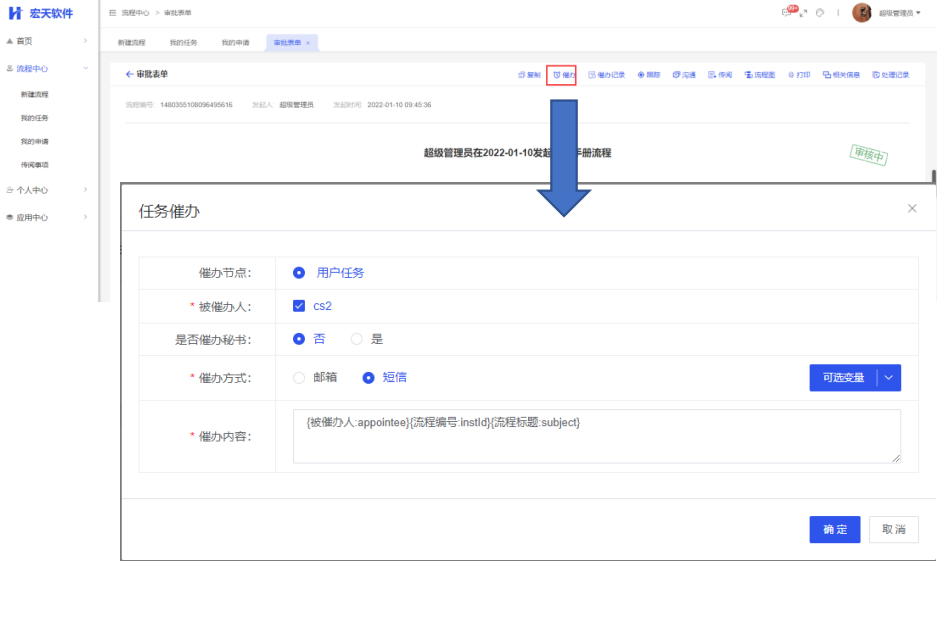Switch to the 新建流程 tab
Viewport: 950px width, 643px height.
pos(131,43)
